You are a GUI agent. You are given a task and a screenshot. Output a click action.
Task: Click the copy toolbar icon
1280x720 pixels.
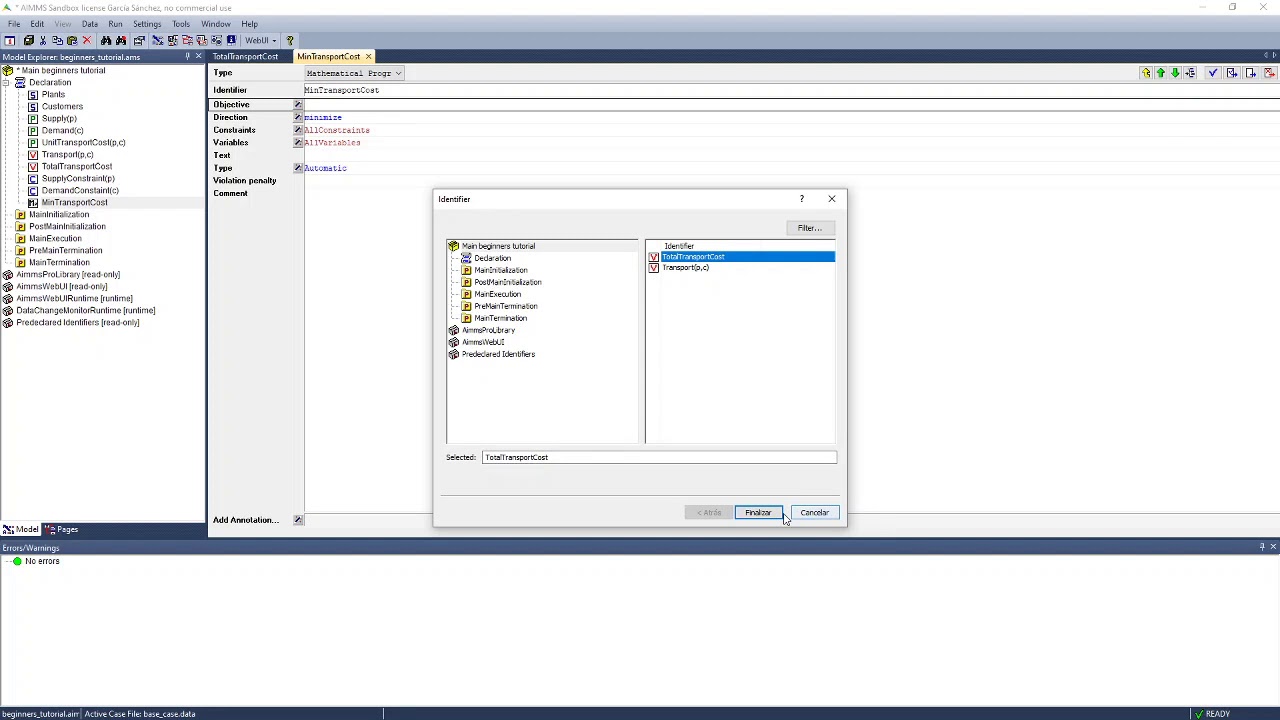(57, 41)
